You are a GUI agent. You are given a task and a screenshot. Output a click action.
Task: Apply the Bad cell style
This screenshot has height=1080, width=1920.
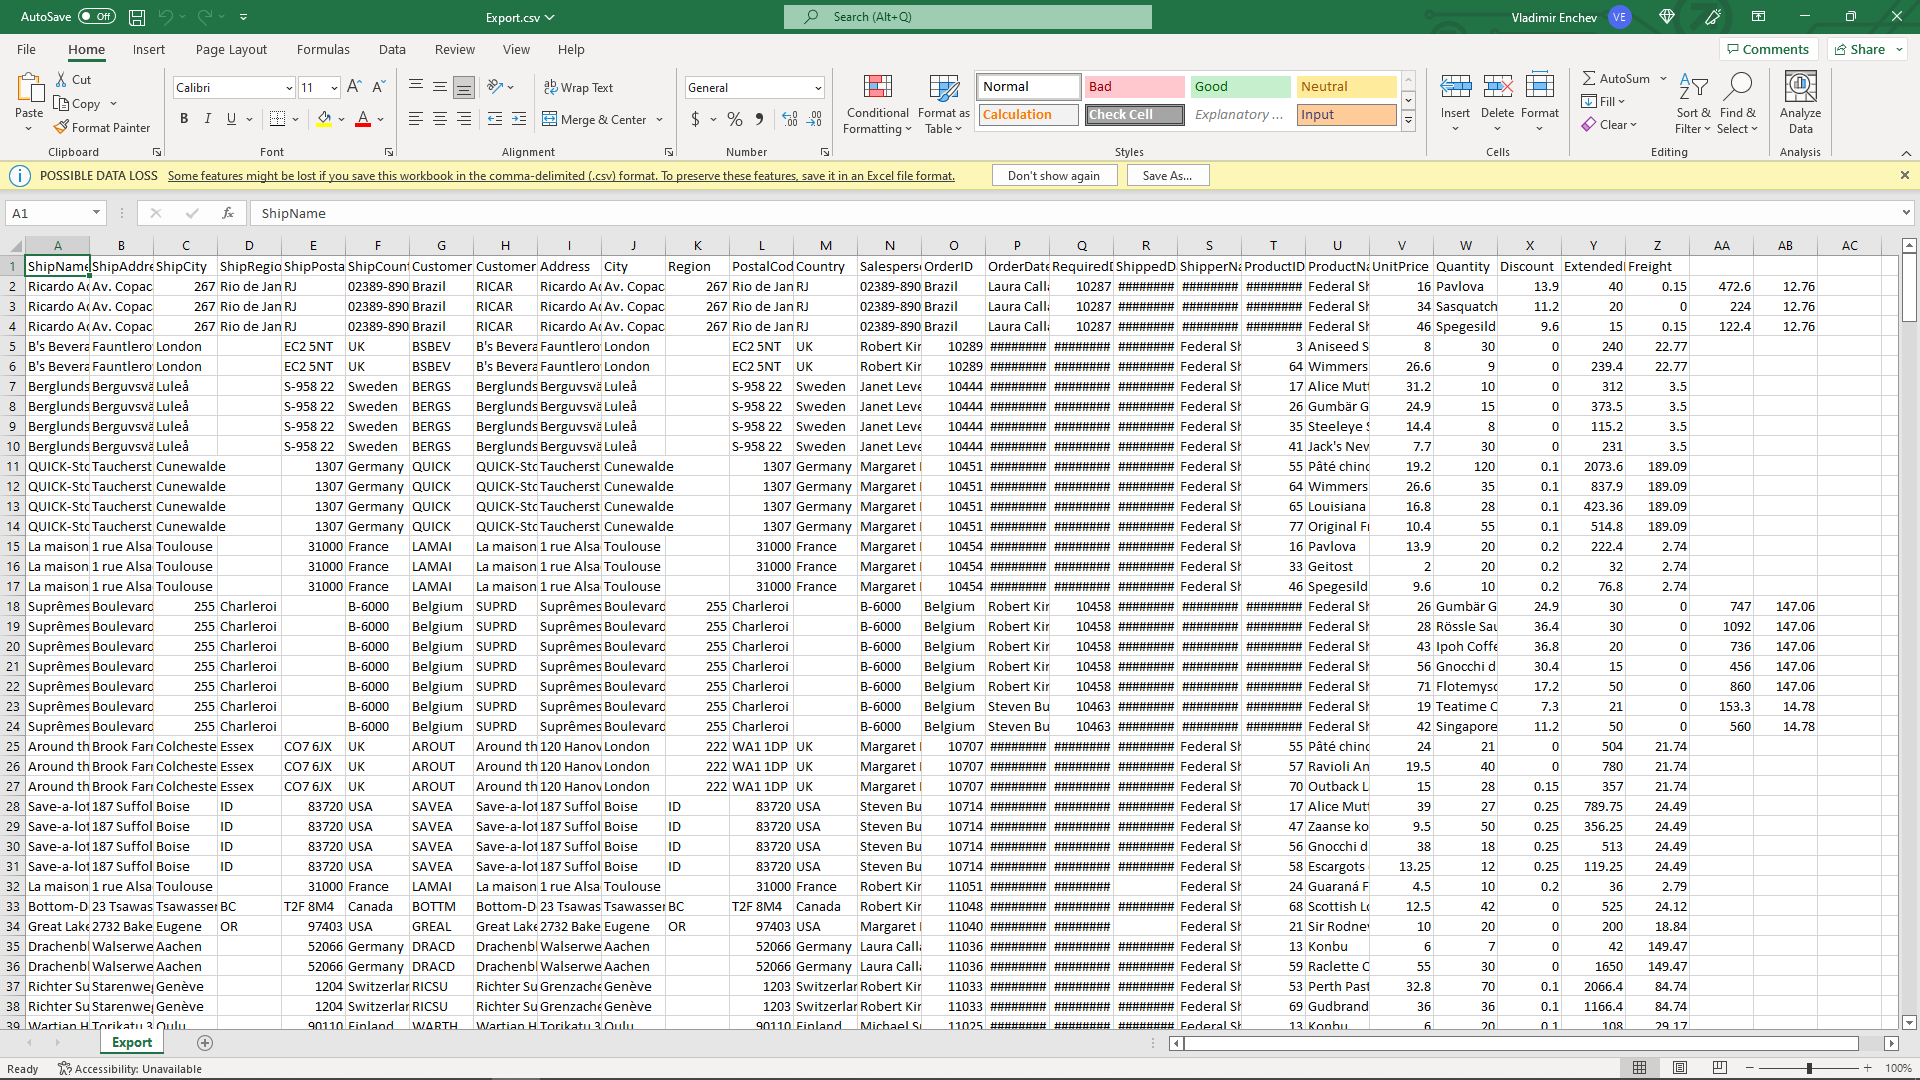coord(1134,87)
